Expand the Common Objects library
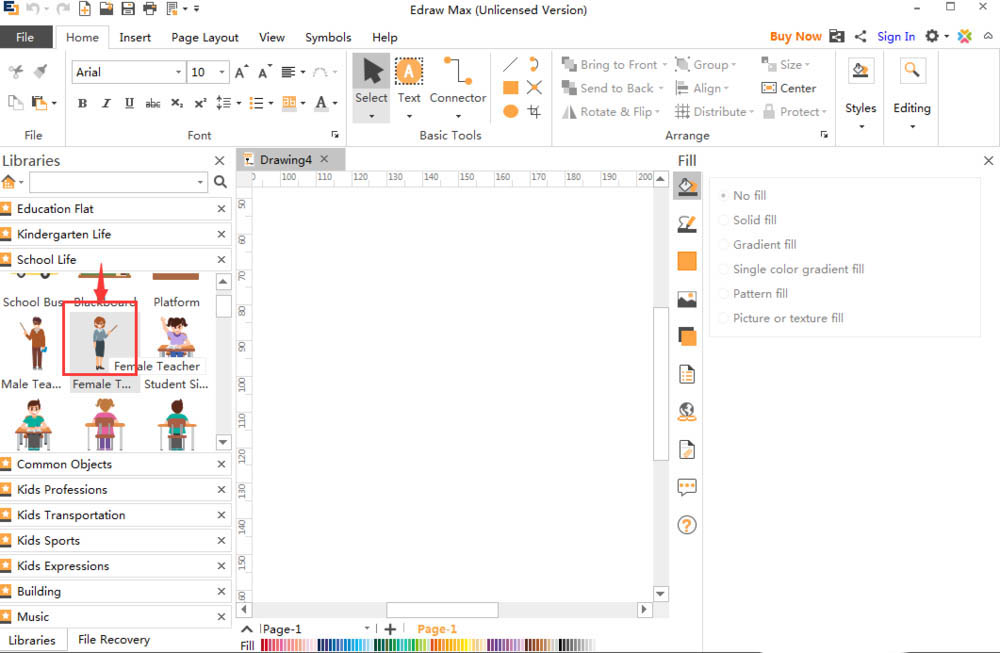This screenshot has height=653, width=1000. click(64, 464)
